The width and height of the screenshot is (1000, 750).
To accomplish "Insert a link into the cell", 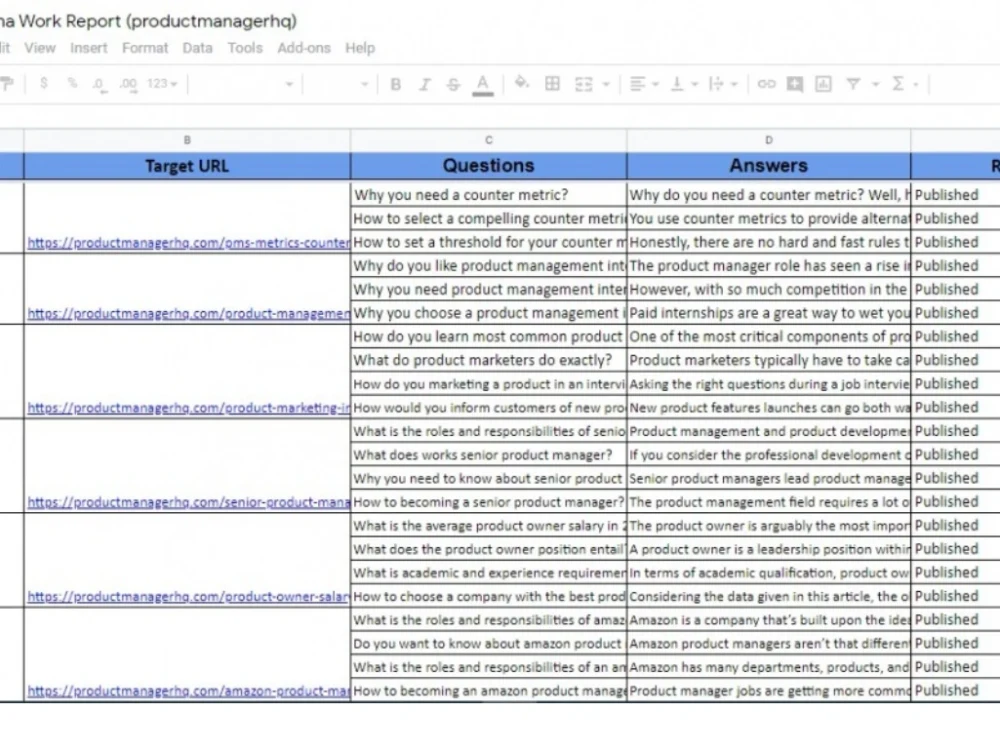I will 765,83.
